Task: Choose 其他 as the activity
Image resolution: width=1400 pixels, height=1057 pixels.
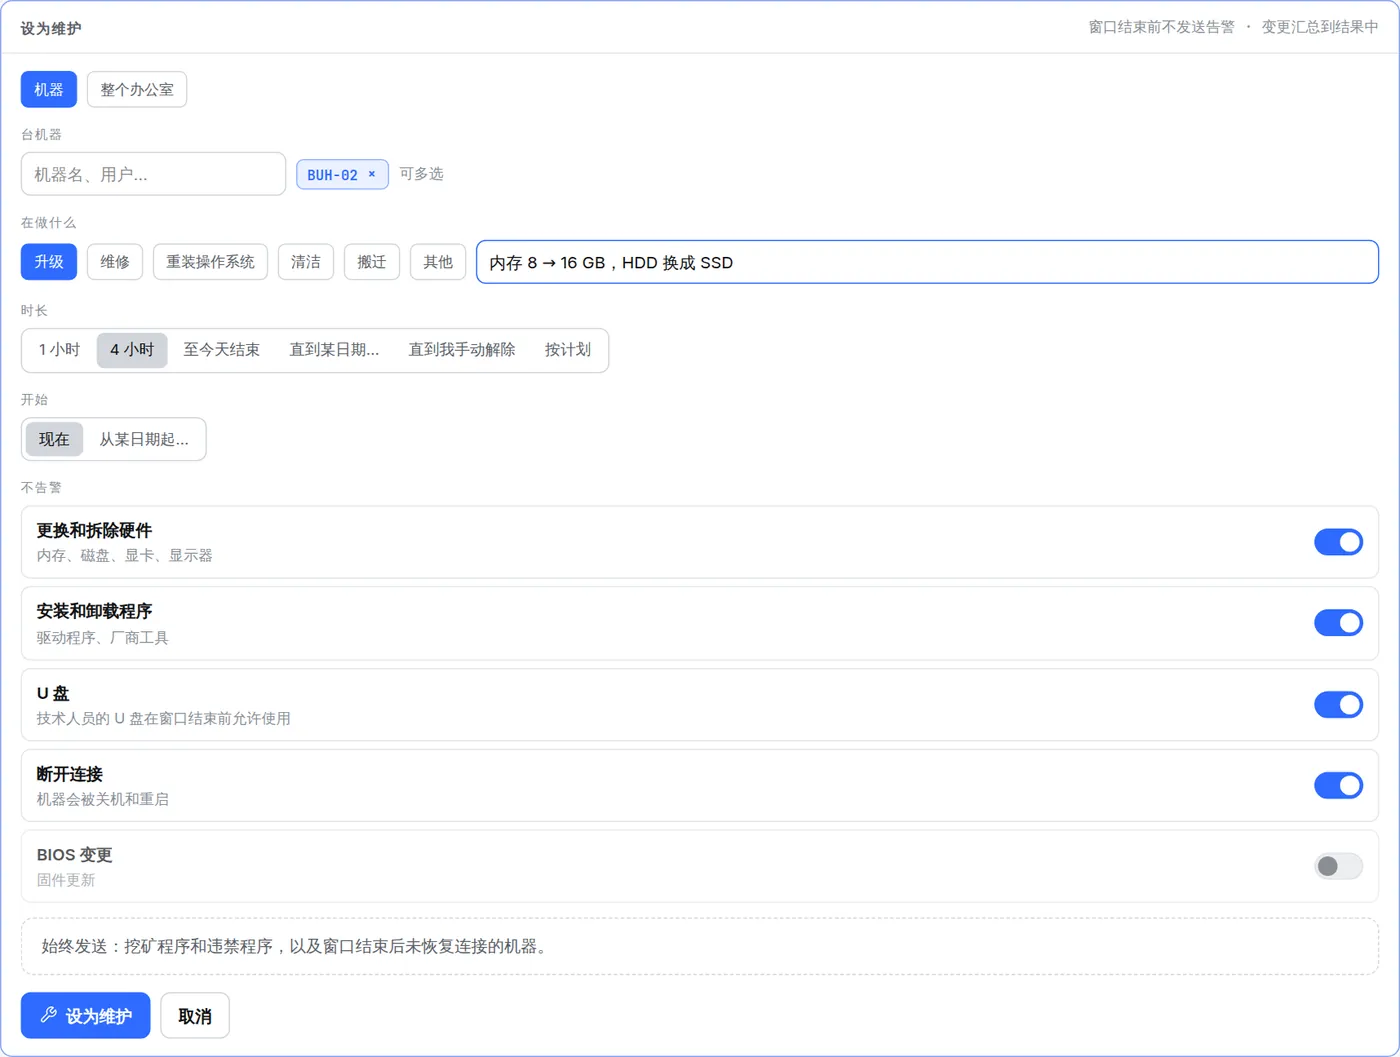Action: (438, 262)
